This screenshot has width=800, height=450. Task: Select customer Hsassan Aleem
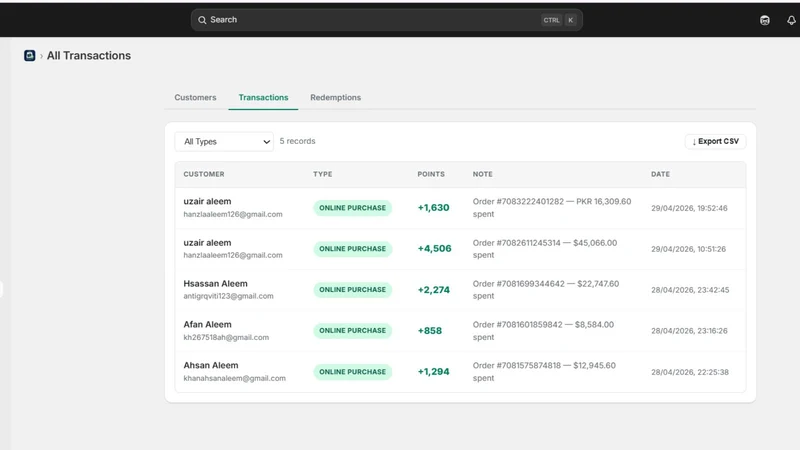[x=215, y=284]
